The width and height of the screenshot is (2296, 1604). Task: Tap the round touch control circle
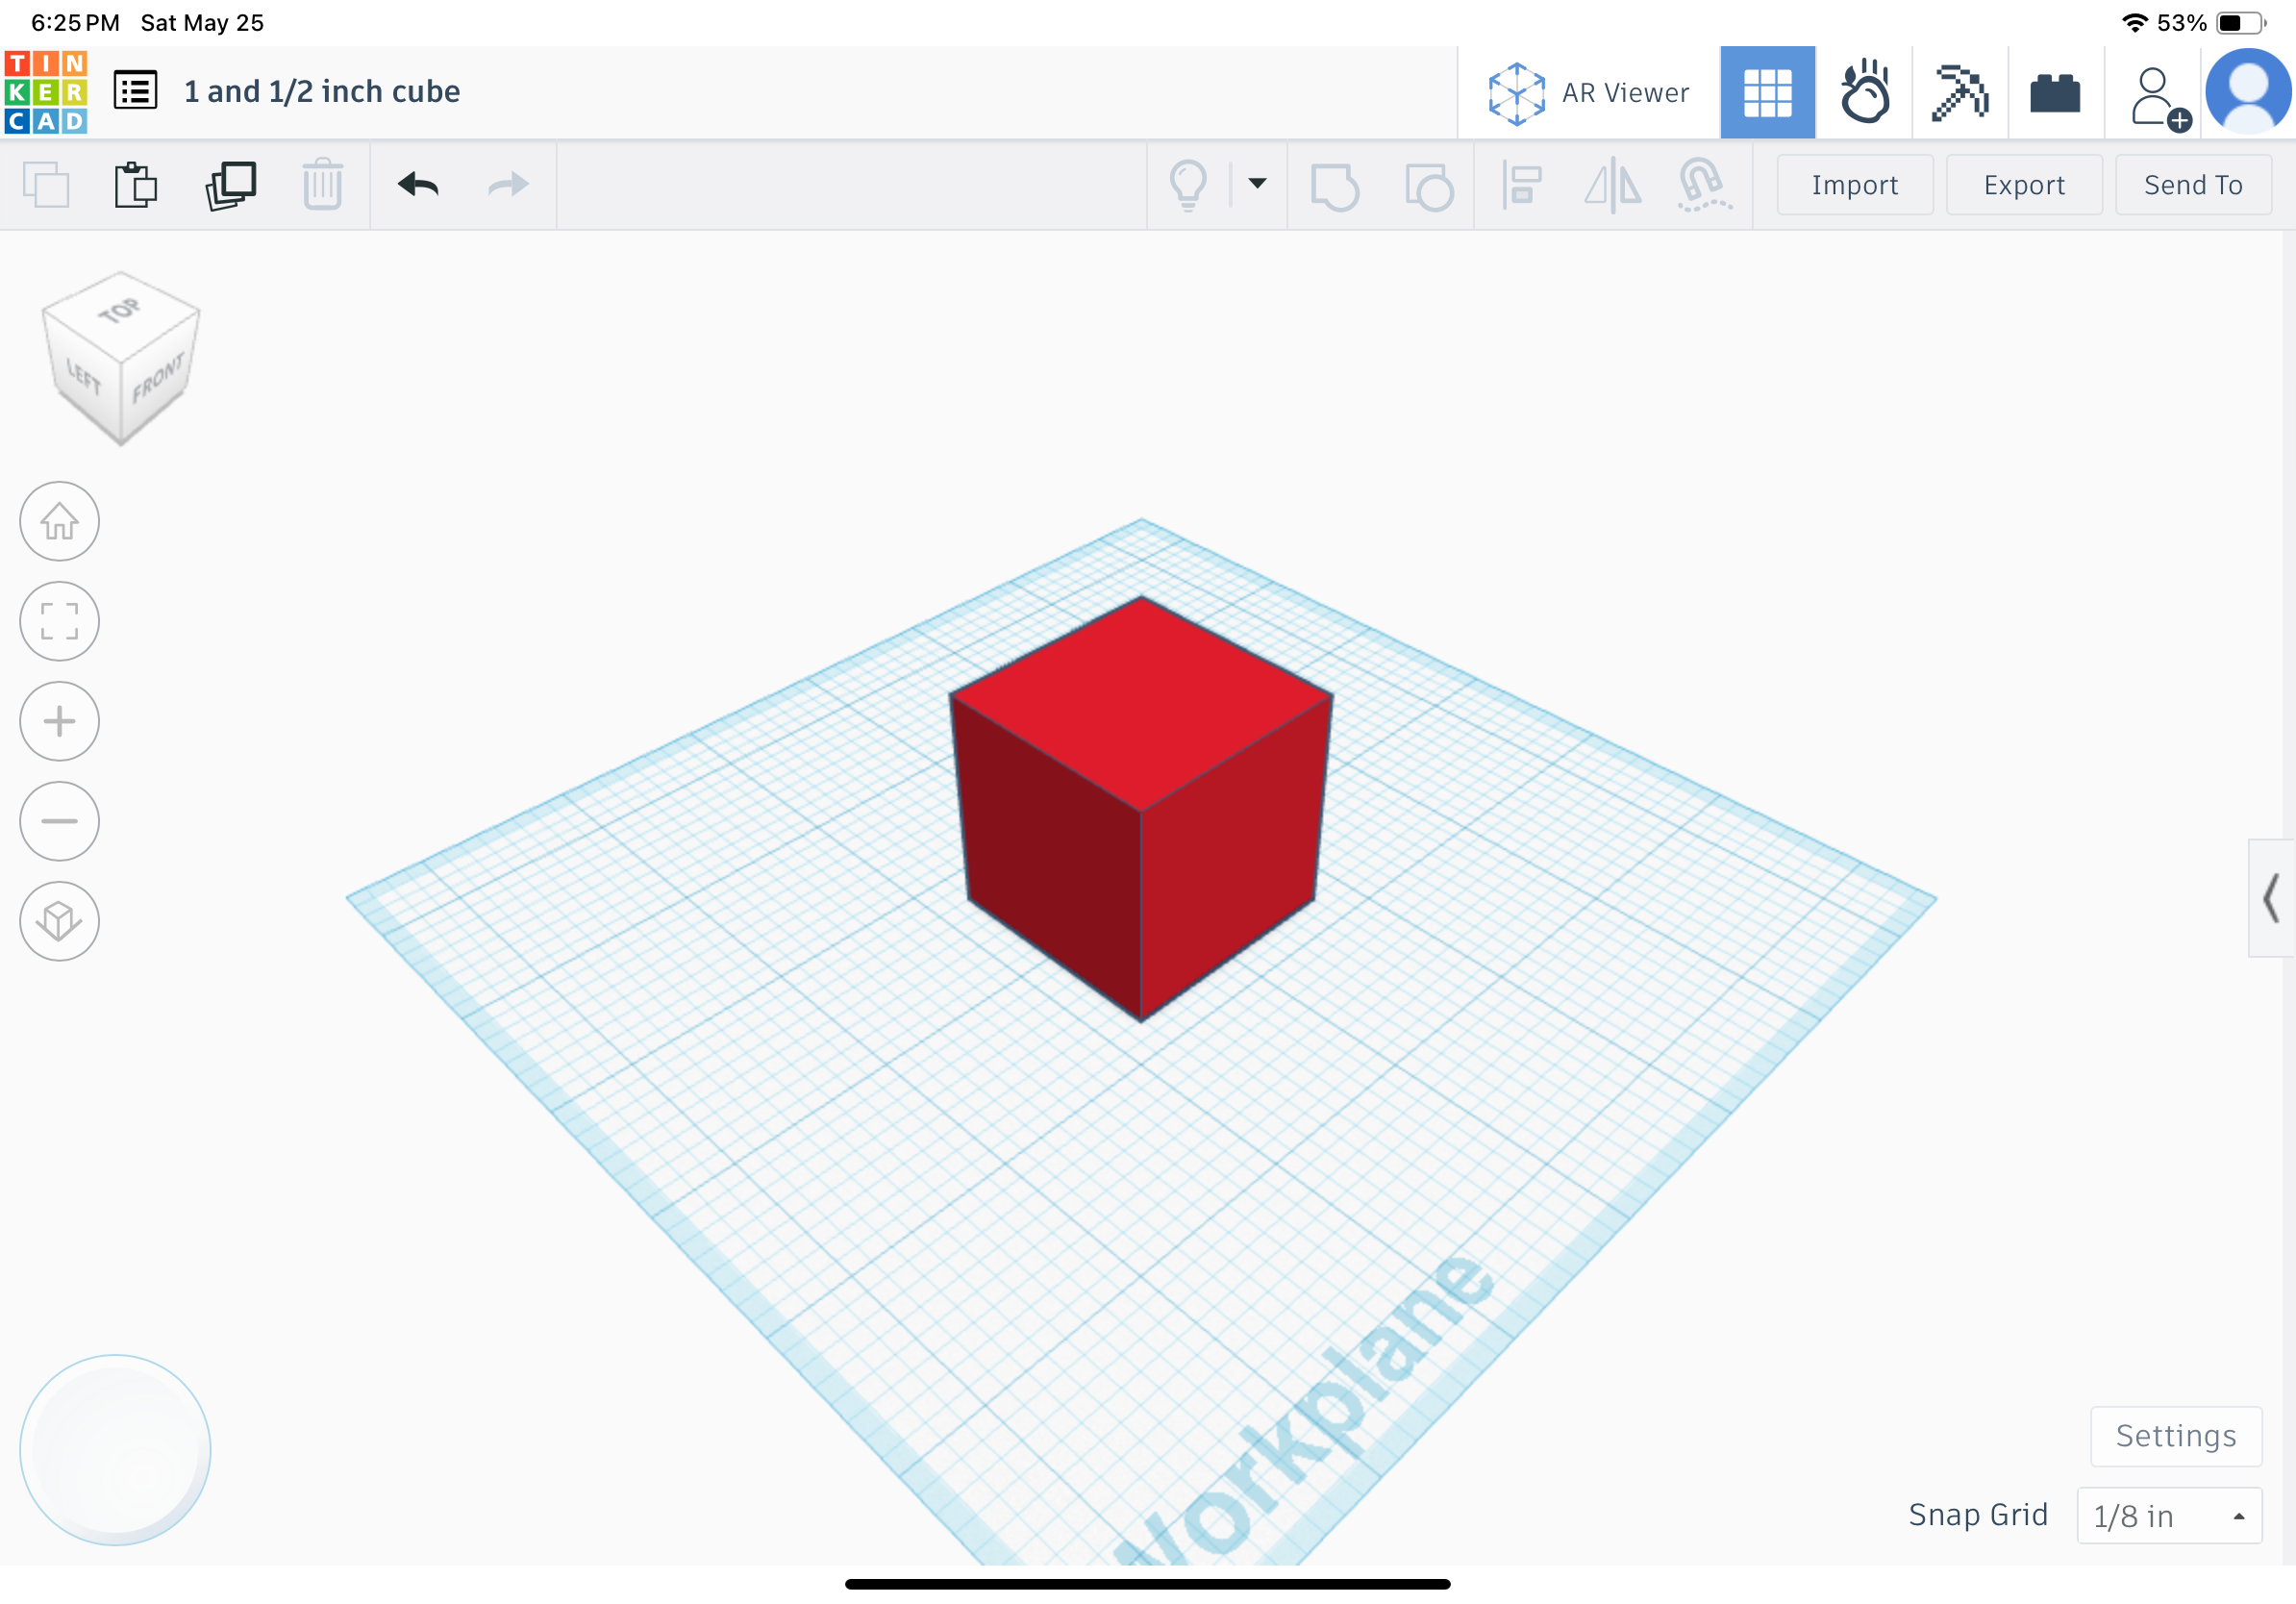coord(115,1450)
